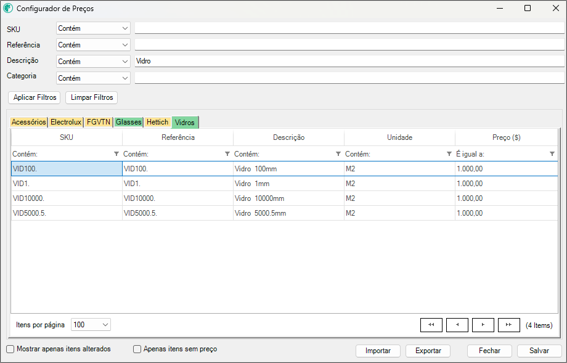
Task: Click Referência cell VID10000.
Action: pos(178,198)
